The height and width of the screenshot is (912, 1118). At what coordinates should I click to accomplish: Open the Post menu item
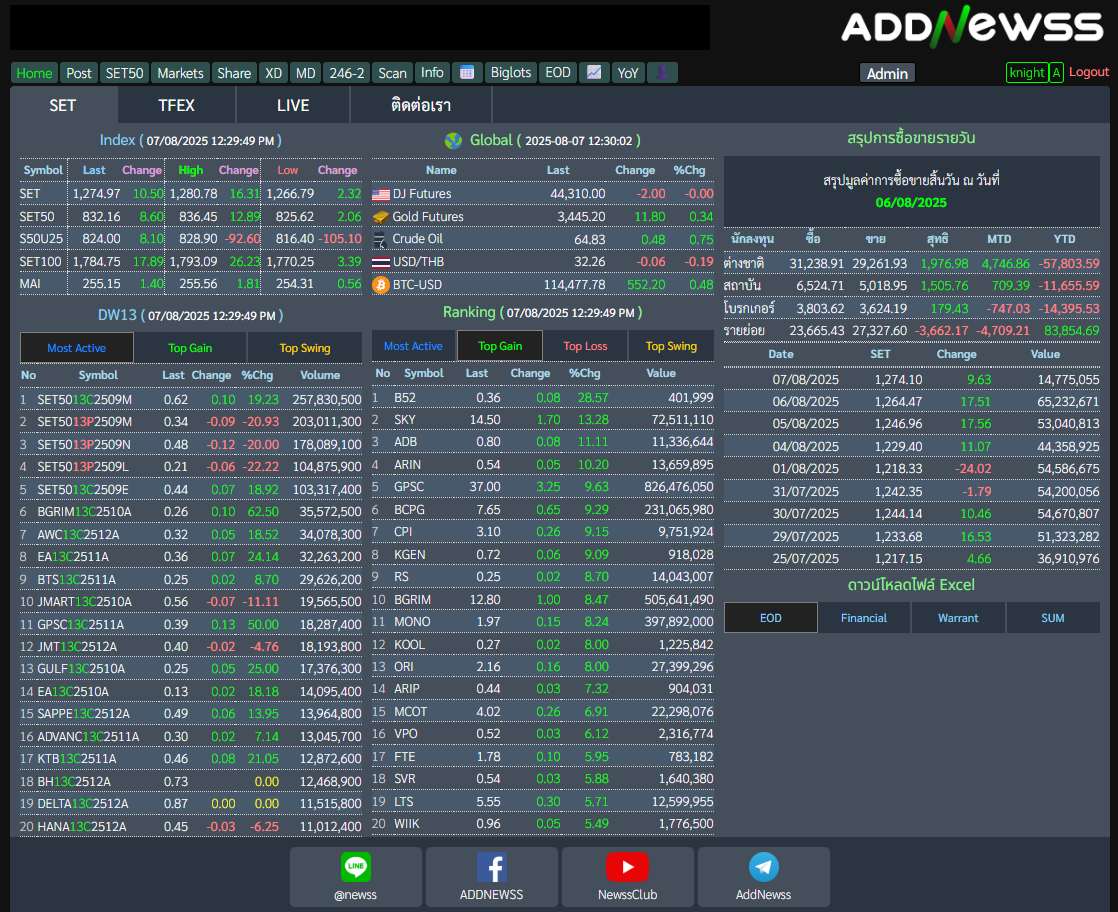point(78,73)
